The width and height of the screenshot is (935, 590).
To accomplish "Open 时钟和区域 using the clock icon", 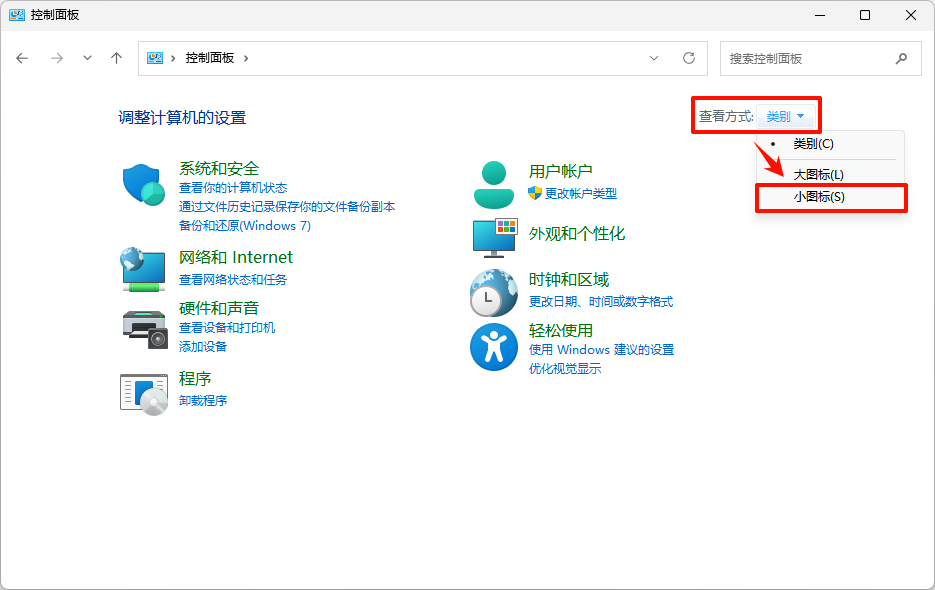I will pos(493,294).
